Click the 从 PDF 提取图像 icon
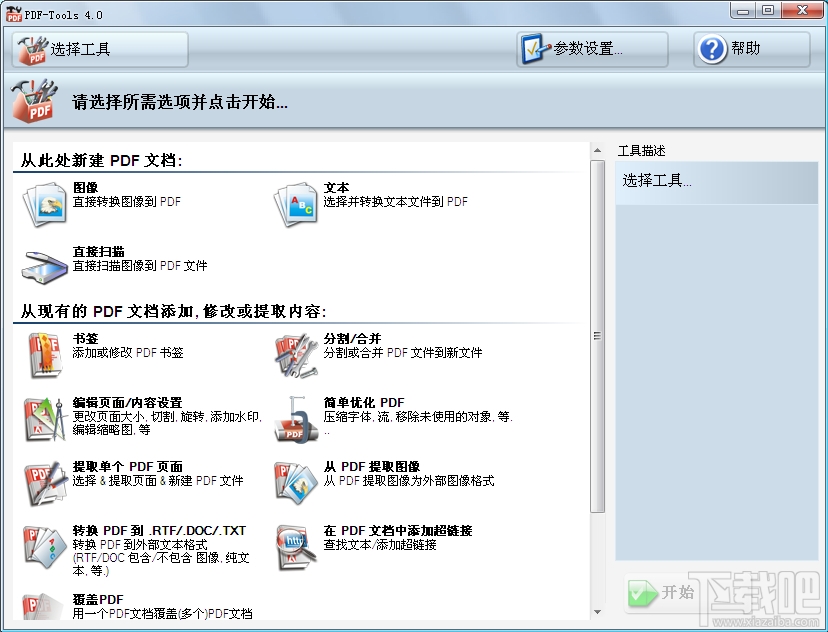 (x=296, y=483)
